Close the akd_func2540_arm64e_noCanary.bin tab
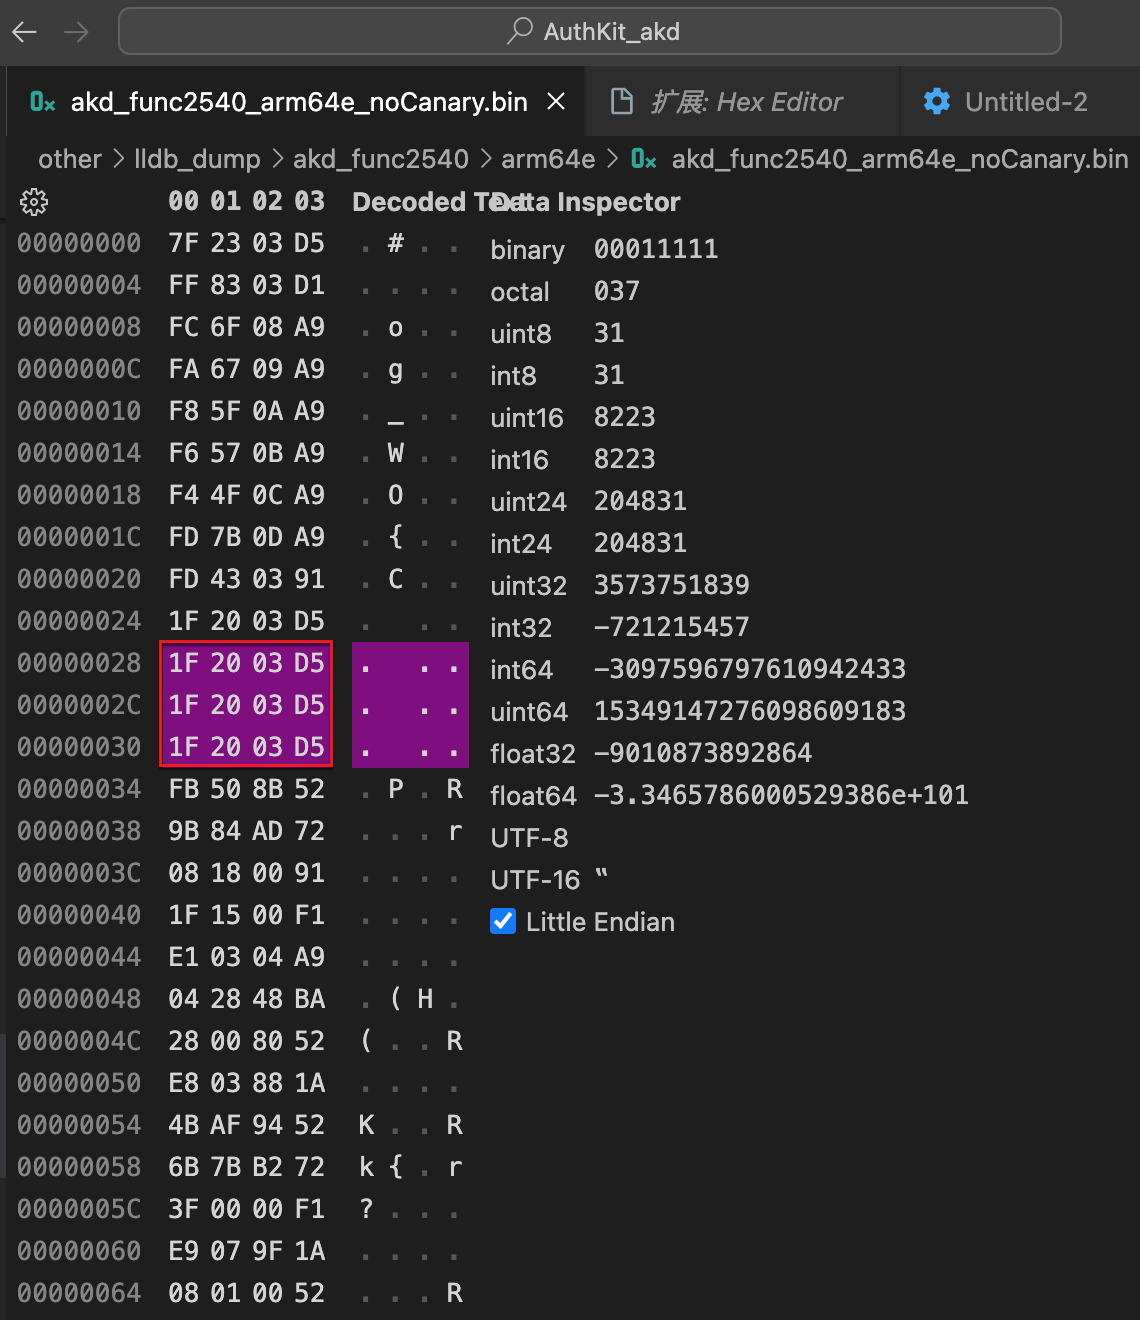This screenshot has width=1140, height=1320. [557, 102]
